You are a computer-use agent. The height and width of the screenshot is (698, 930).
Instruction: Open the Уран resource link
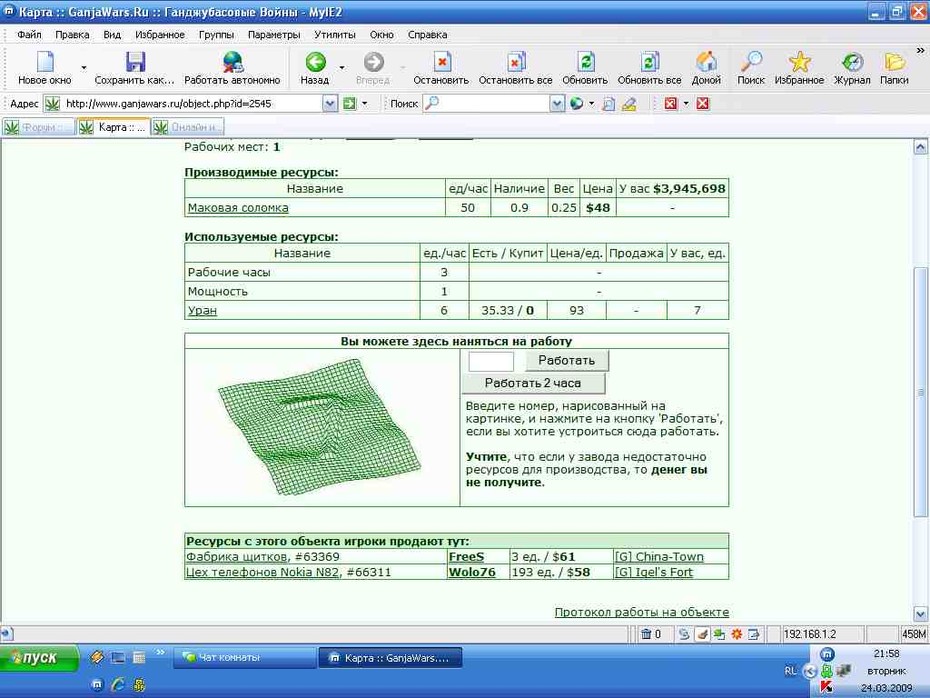coord(202,311)
